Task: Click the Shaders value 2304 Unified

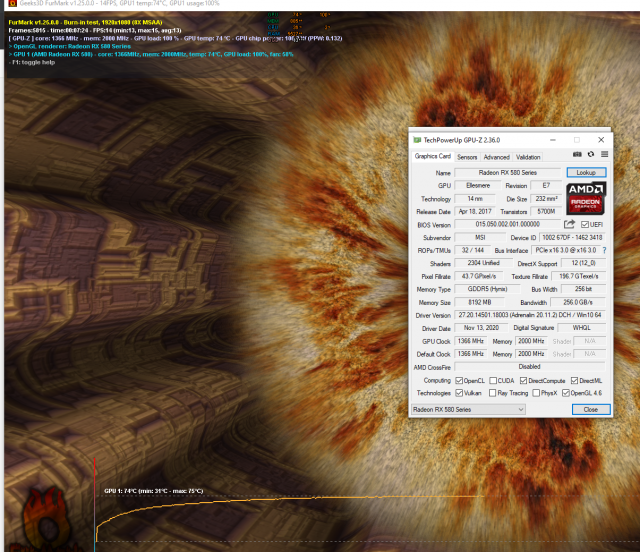Action: (x=483, y=263)
